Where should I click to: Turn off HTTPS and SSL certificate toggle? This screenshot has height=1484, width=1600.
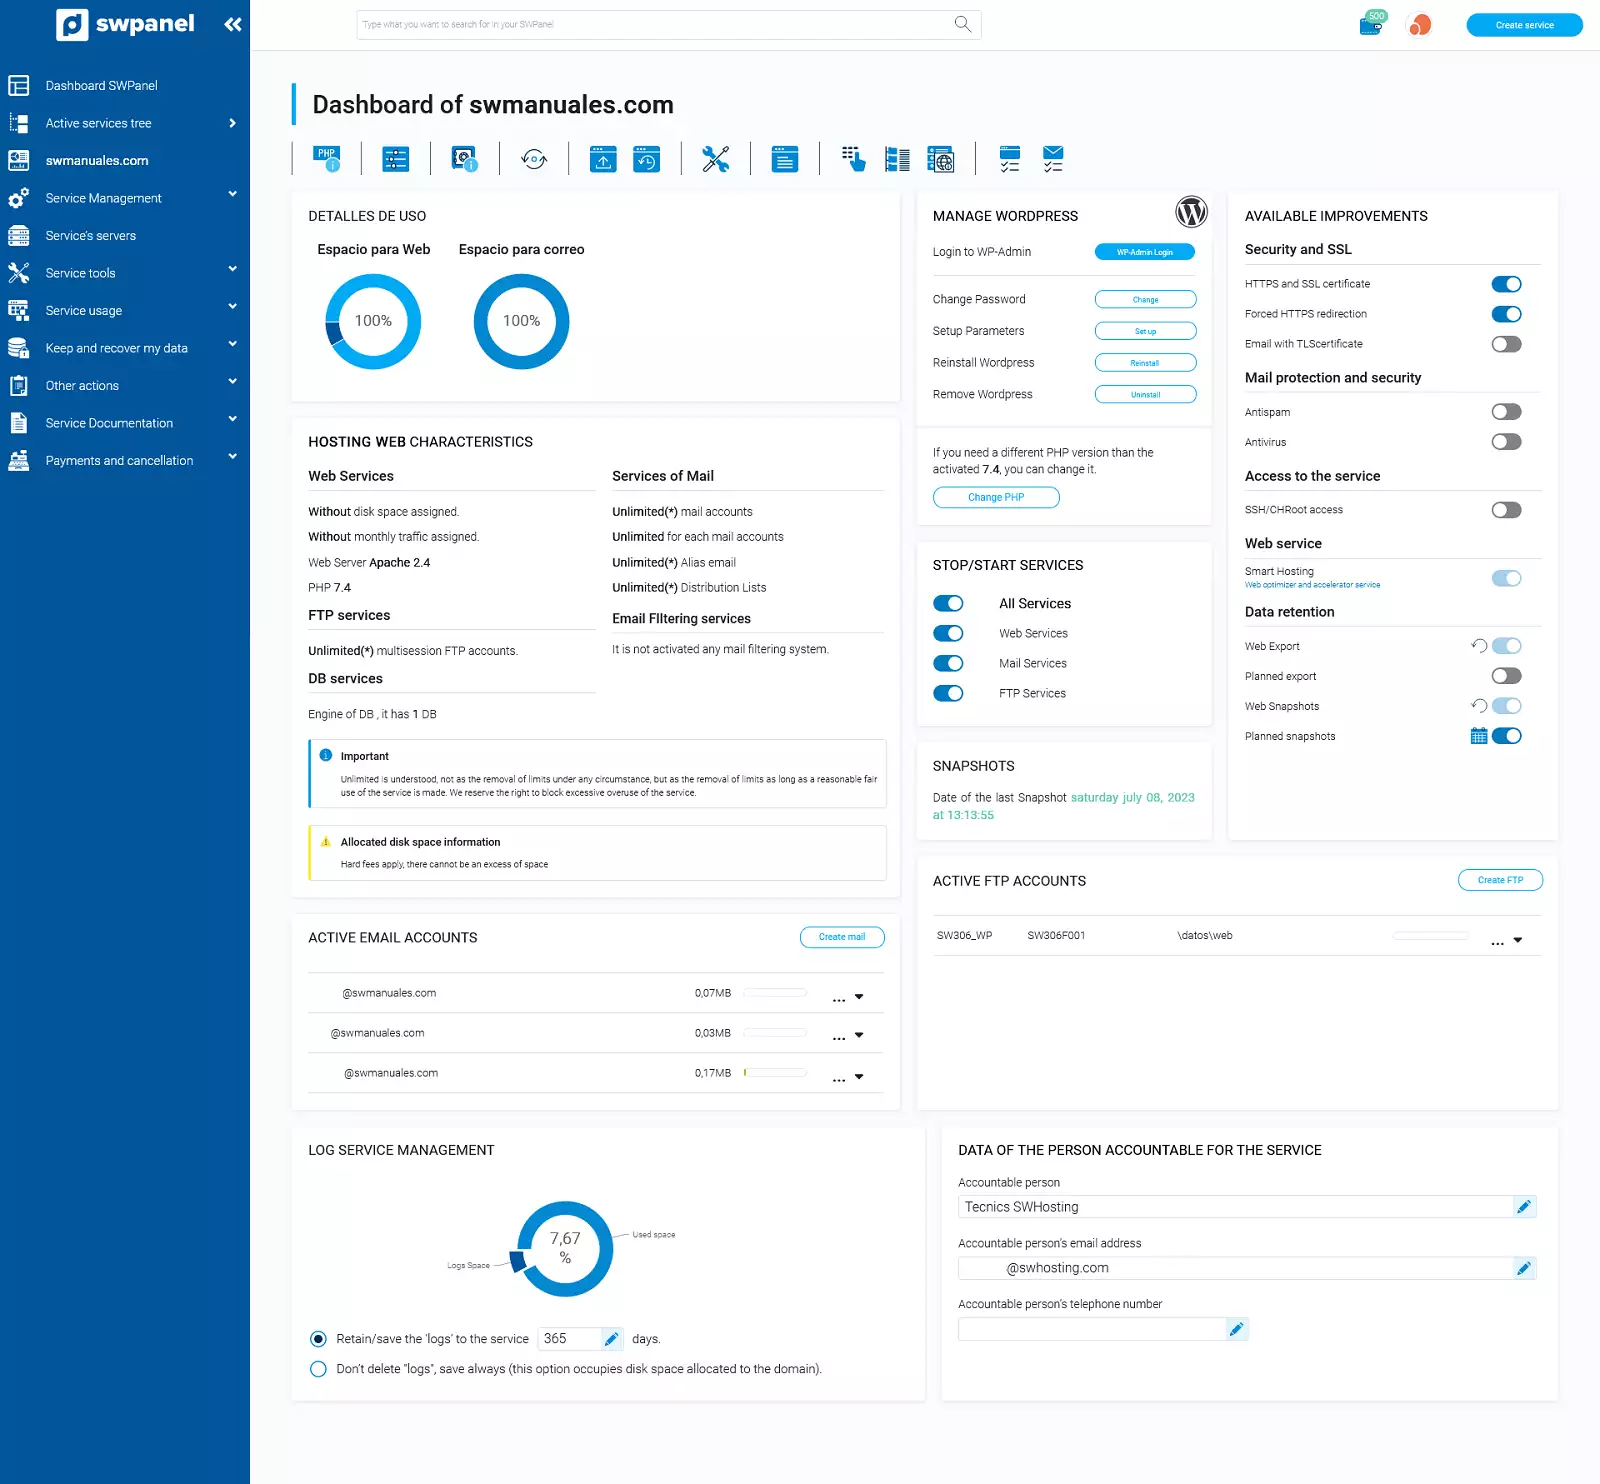point(1506,284)
